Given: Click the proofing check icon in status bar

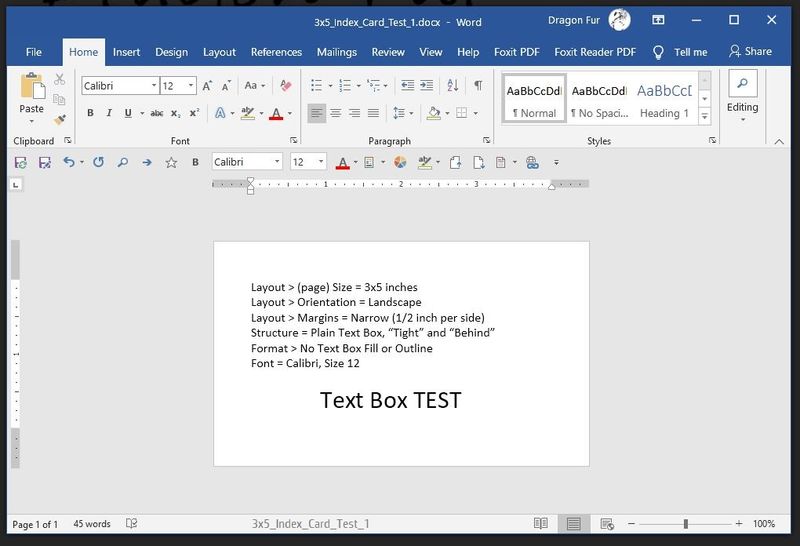Looking at the screenshot, I should click(131, 524).
